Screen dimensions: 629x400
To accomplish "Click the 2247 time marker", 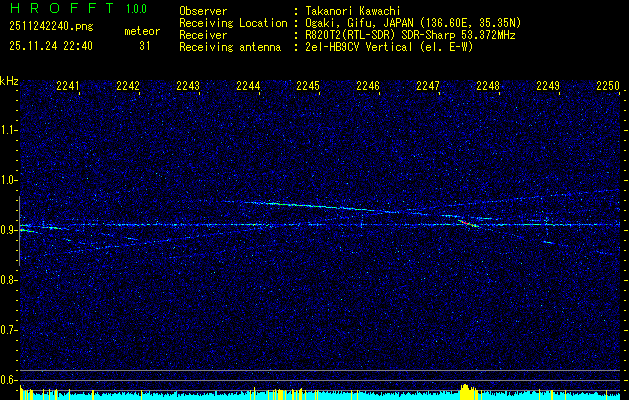I will (x=428, y=85).
